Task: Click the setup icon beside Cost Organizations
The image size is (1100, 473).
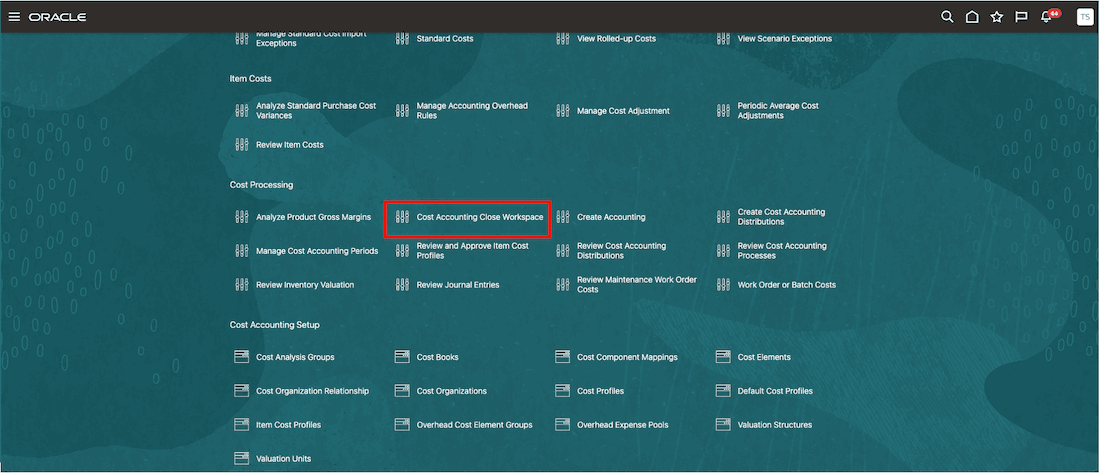Action: tap(402, 390)
